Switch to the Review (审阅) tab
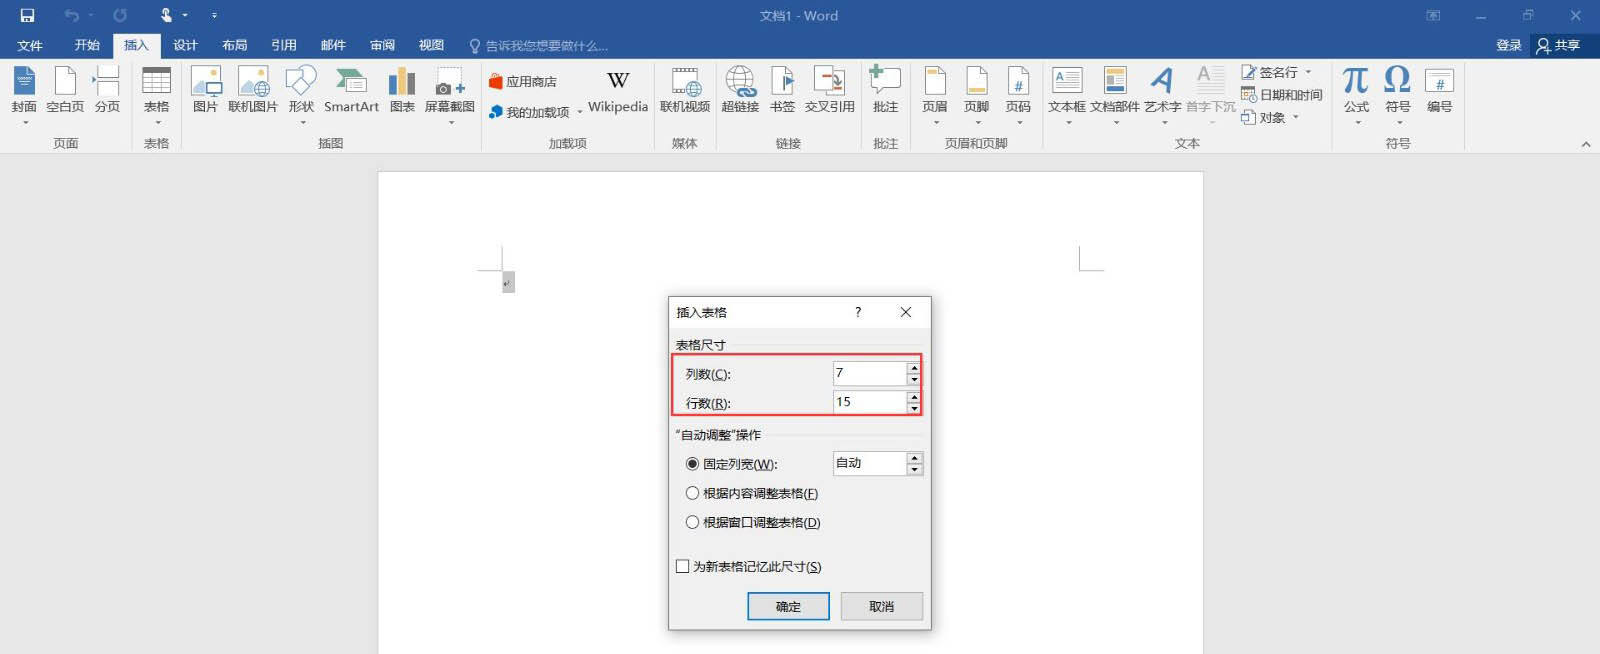 point(382,45)
